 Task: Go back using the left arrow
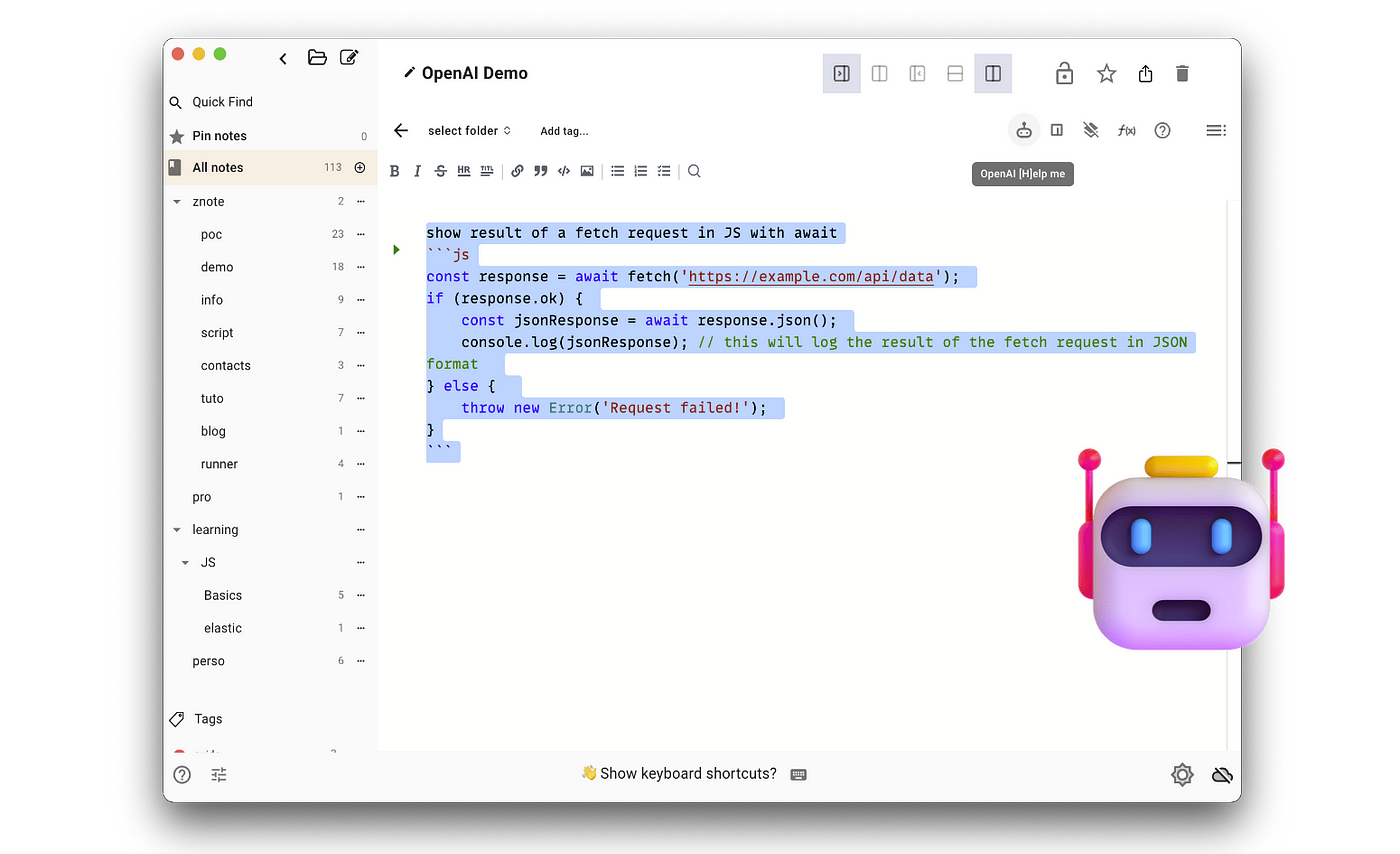click(x=401, y=130)
